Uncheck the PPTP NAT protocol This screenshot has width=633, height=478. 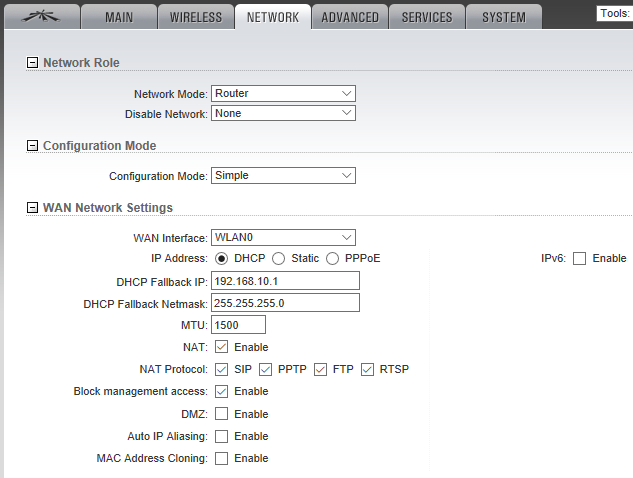click(x=265, y=369)
